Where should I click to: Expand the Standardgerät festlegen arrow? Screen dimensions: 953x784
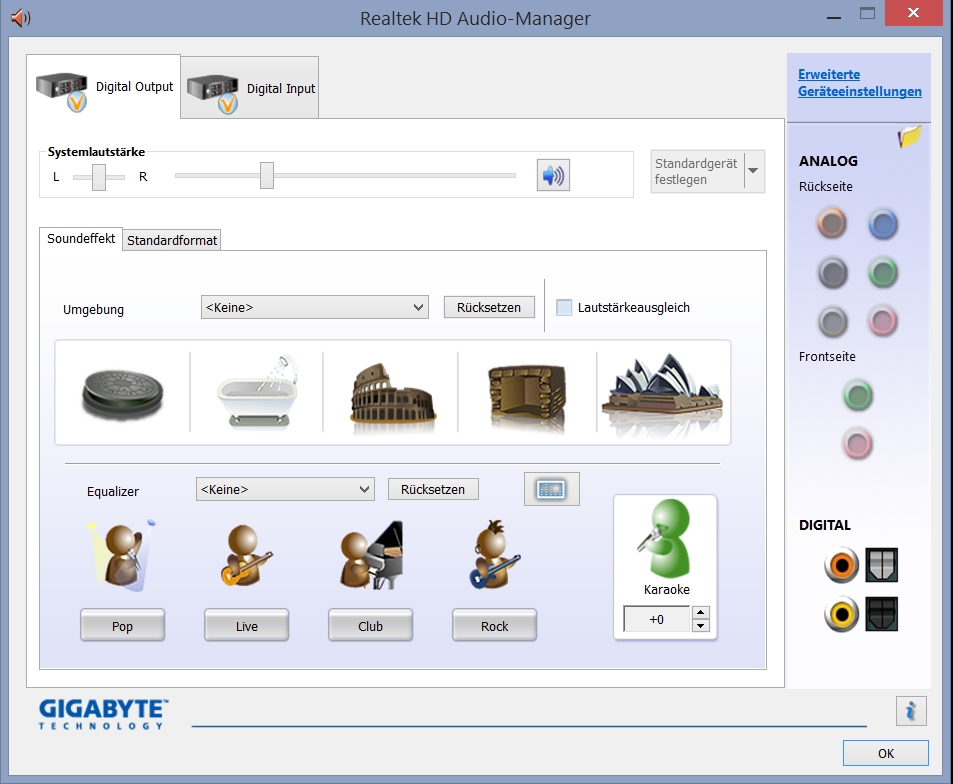click(x=753, y=171)
